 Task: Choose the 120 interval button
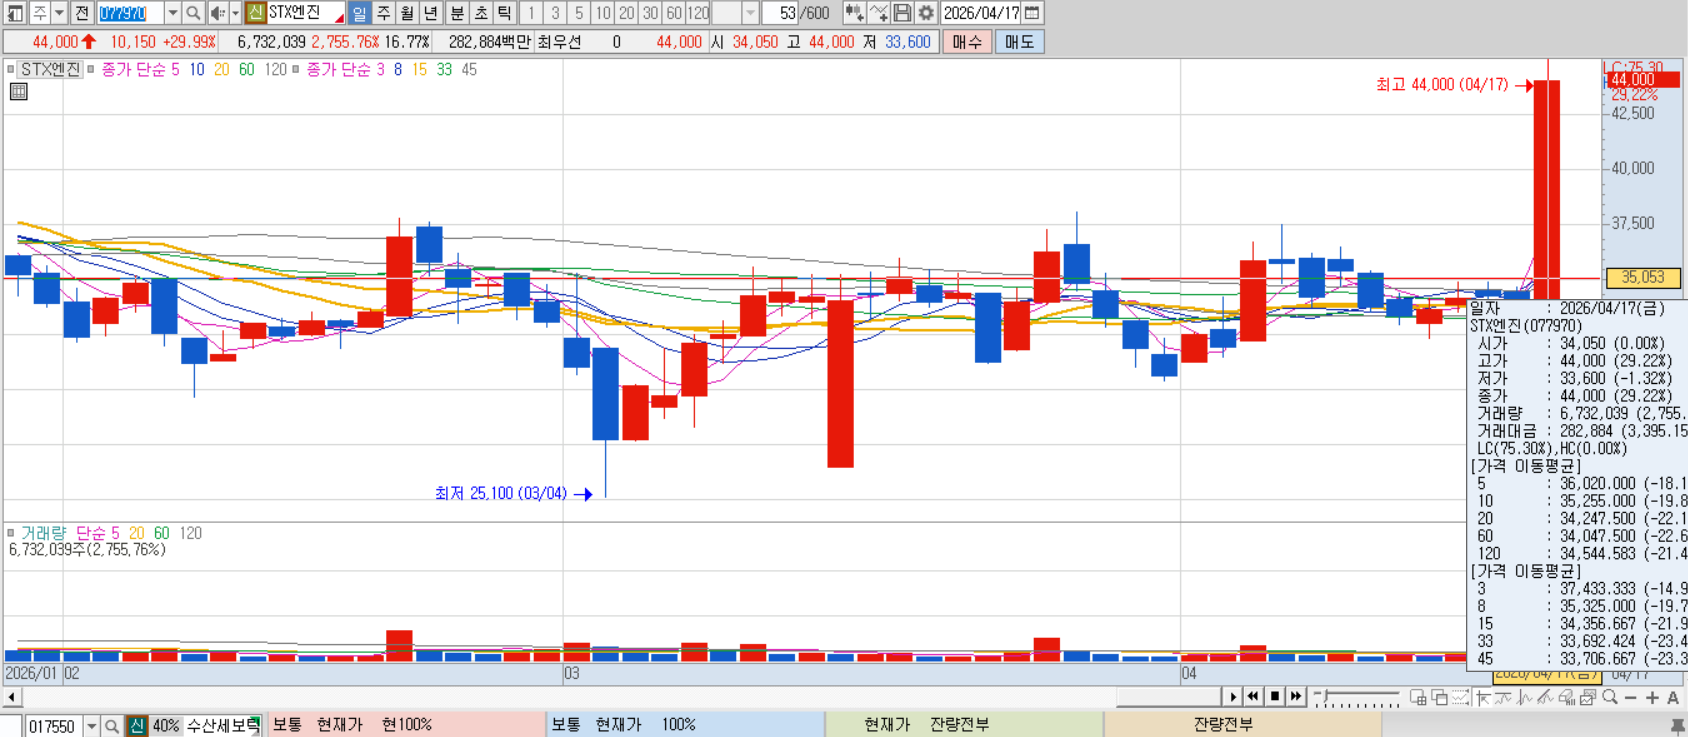tap(698, 13)
